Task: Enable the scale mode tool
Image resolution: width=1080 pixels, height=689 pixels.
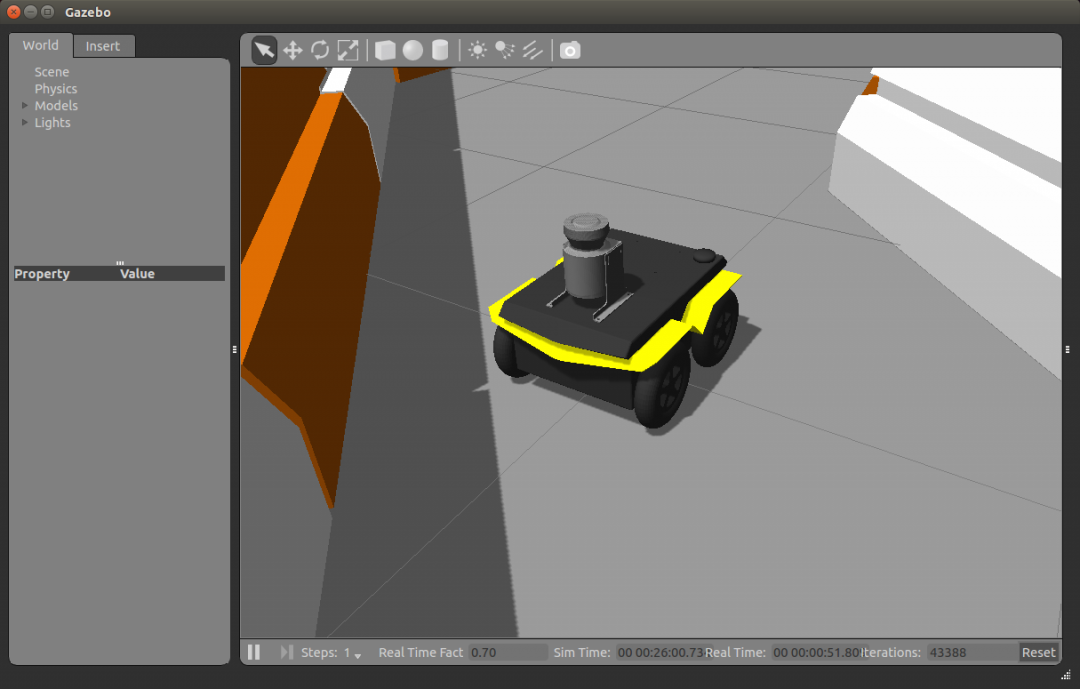Action: [348, 49]
